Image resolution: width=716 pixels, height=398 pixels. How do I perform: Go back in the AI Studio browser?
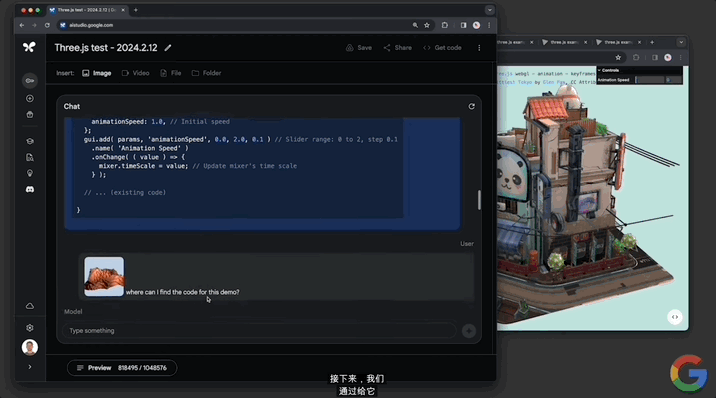22,25
